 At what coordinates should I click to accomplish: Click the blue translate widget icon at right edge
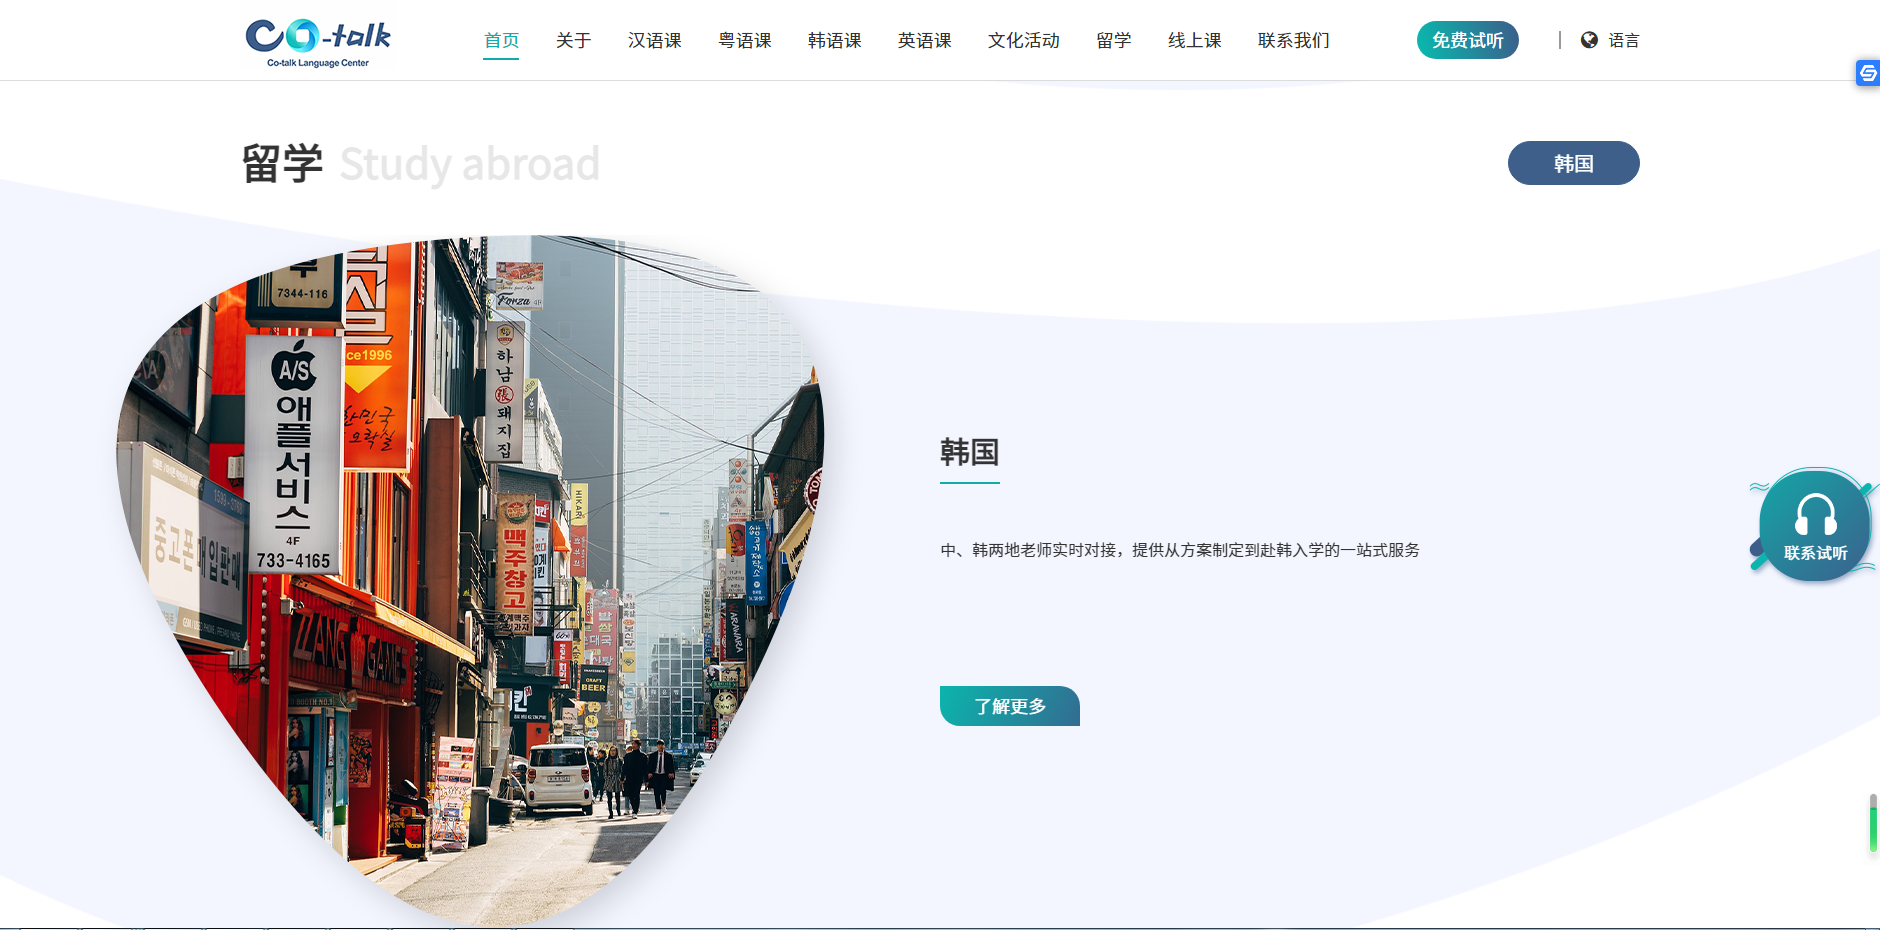pos(1867,73)
